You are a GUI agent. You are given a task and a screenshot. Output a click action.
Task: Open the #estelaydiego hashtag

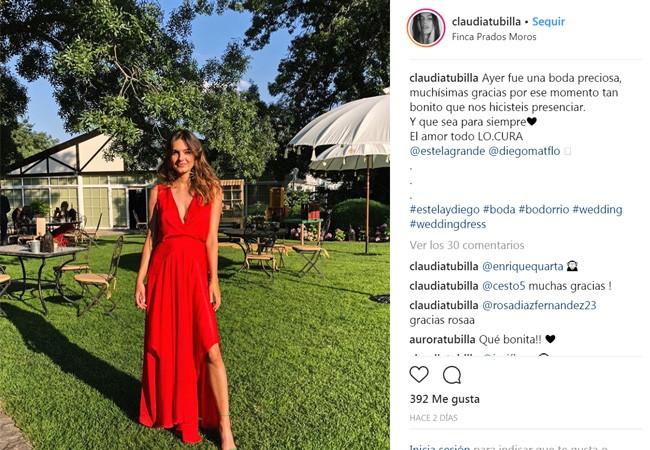(444, 210)
